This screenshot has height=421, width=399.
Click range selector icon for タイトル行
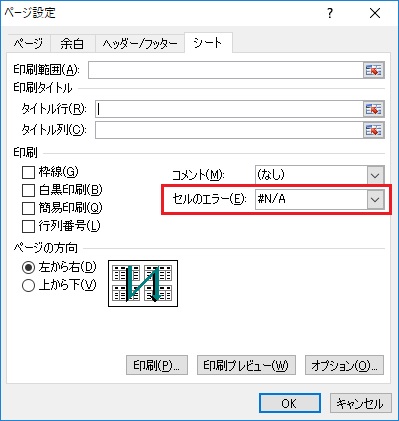(374, 109)
